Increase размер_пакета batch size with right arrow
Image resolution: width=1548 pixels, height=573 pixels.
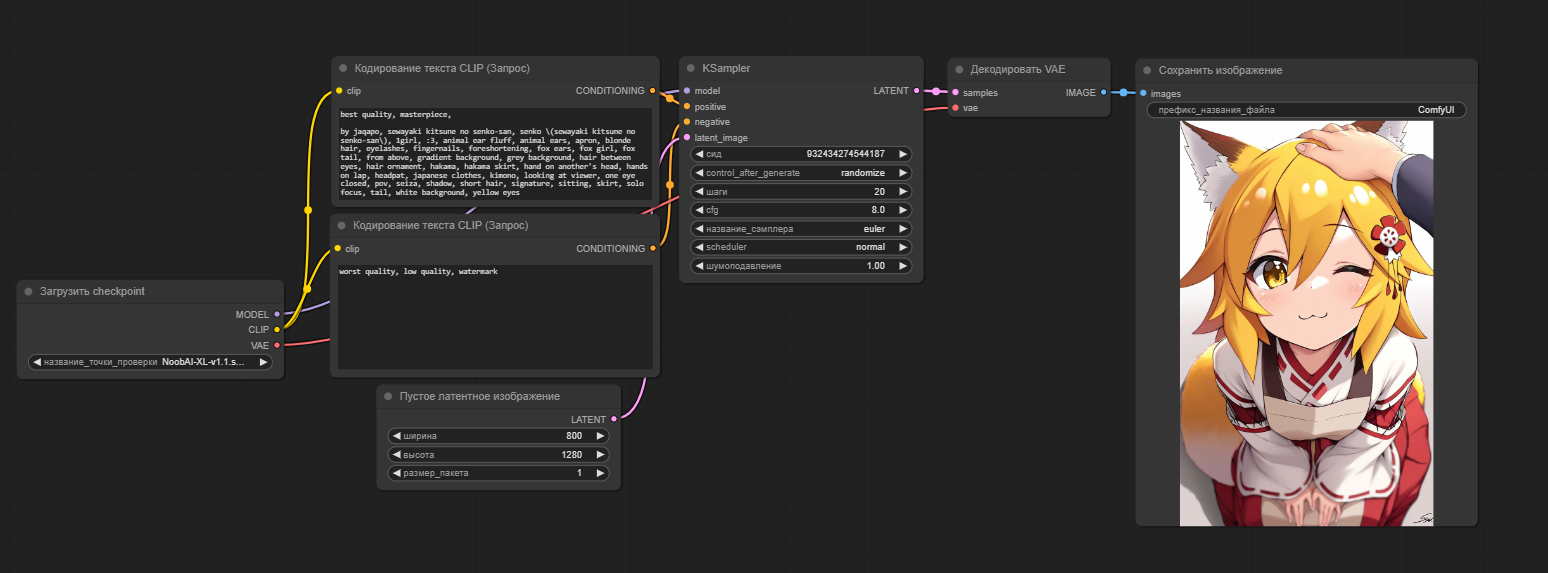[x=600, y=473]
